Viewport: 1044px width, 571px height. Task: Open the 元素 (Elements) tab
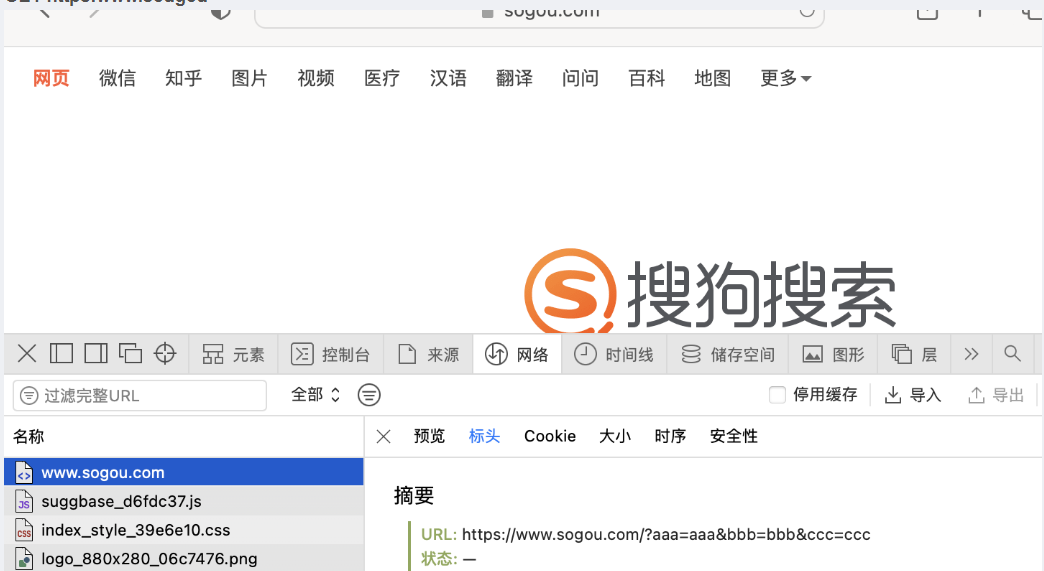233,354
